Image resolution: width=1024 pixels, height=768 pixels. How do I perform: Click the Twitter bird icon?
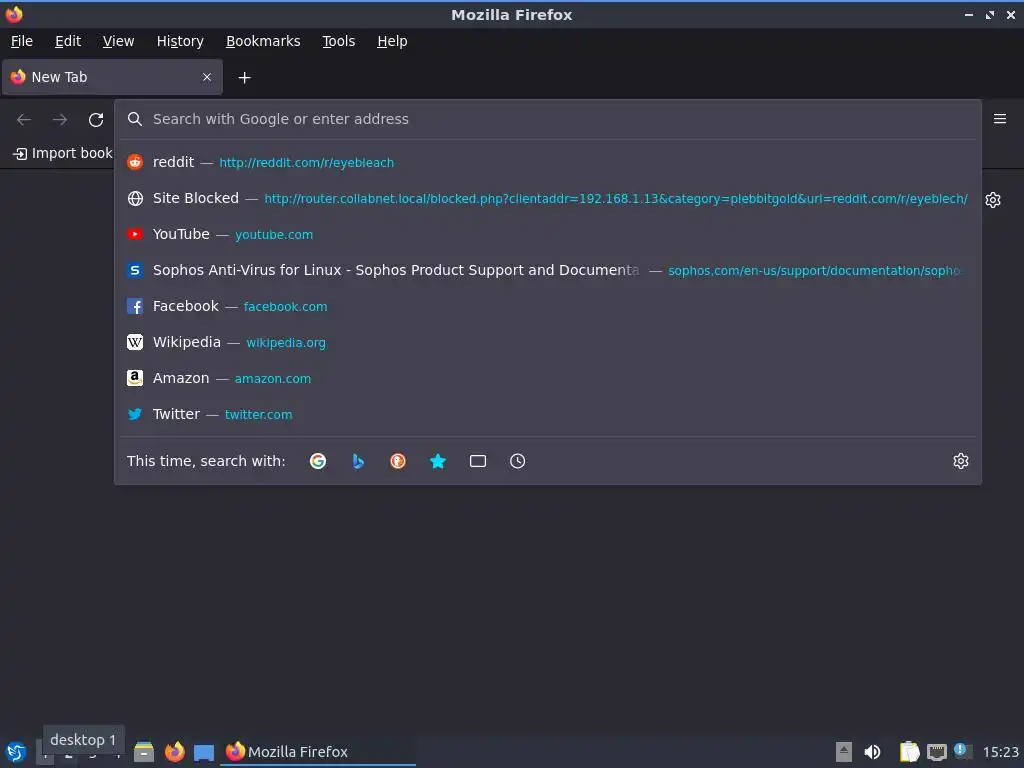pyautogui.click(x=135, y=414)
